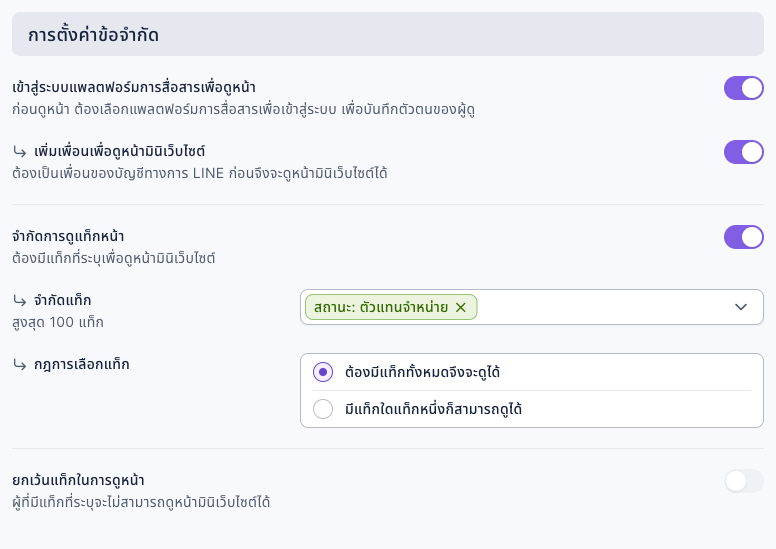
Task: Select ต้องมีแท็กทั้งหมดจึงจะดูได้ radio option
Action: [x=323, y=372]
